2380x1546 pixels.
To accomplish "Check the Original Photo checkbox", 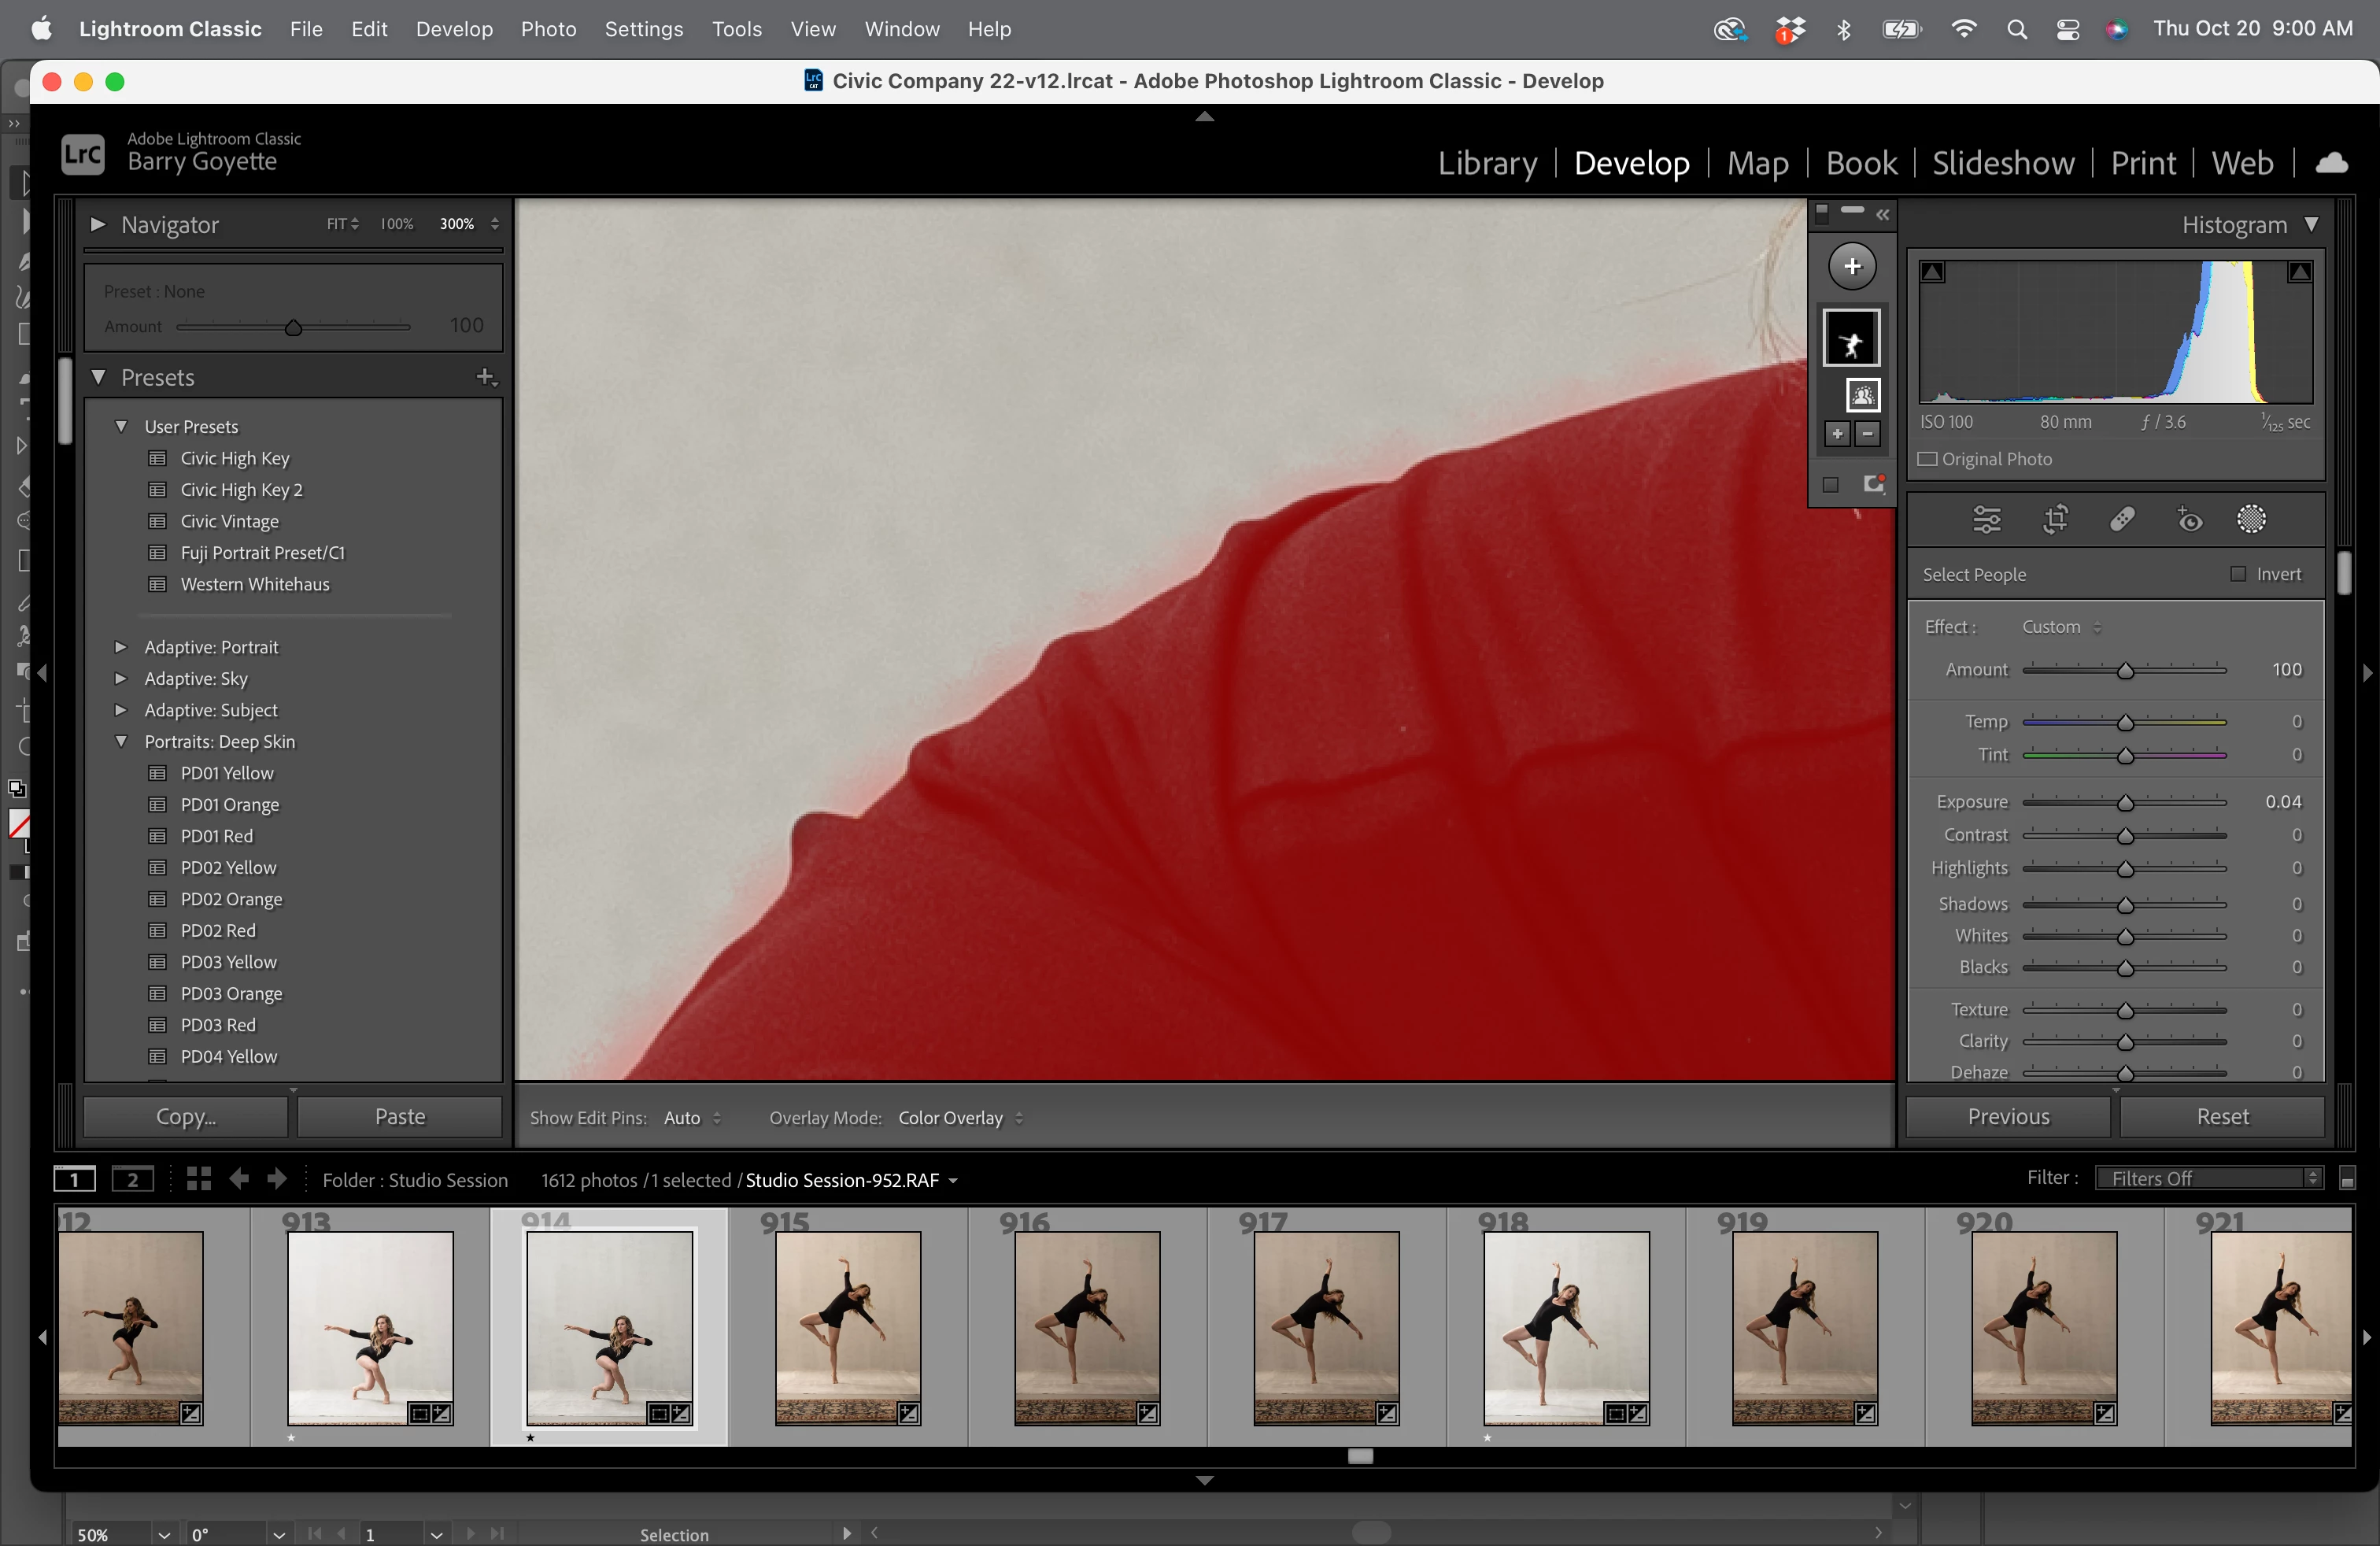I will (x=1927, y=459).
